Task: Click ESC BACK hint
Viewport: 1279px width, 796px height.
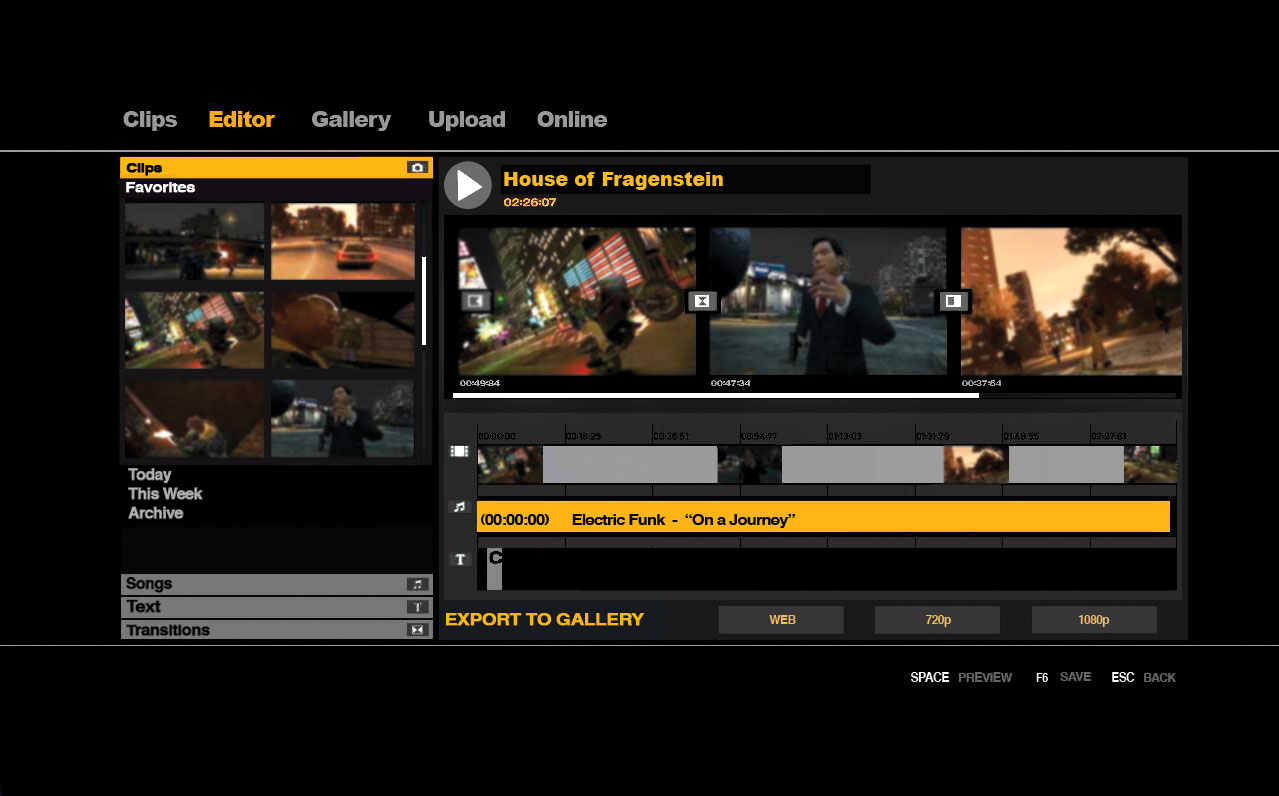Action: coord(1143,678)
